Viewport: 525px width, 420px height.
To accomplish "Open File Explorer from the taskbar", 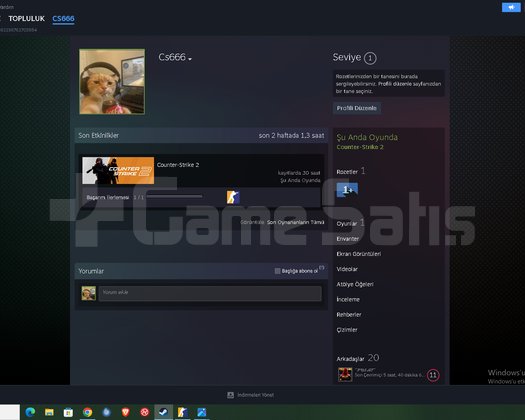I will coord(50,412).
